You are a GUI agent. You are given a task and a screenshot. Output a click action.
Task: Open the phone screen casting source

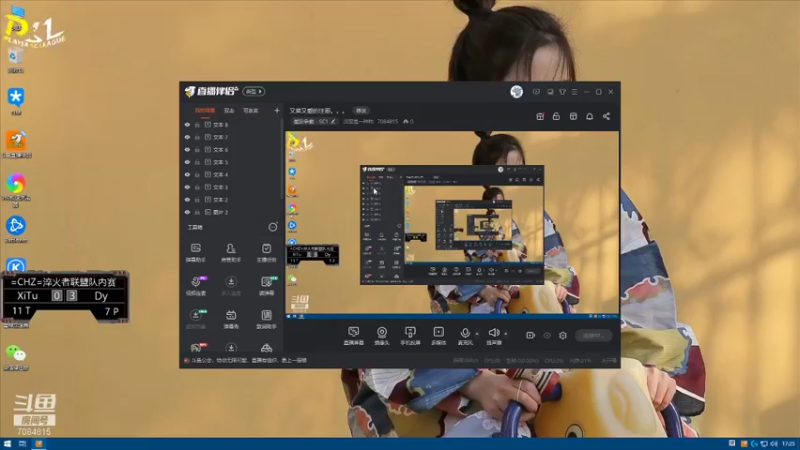[x=410, y=335]
